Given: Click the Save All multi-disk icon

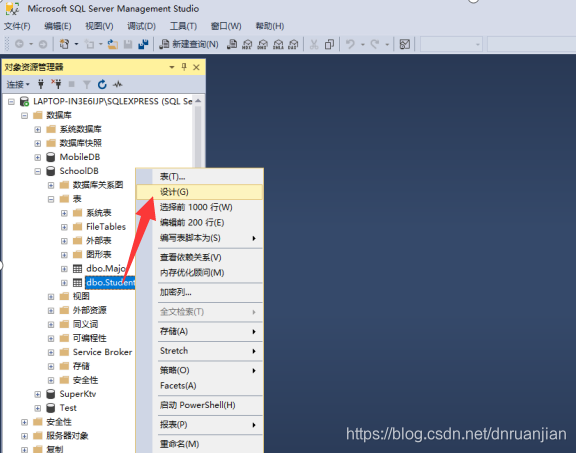Looking at the screenshot, I should click(143, 44).
